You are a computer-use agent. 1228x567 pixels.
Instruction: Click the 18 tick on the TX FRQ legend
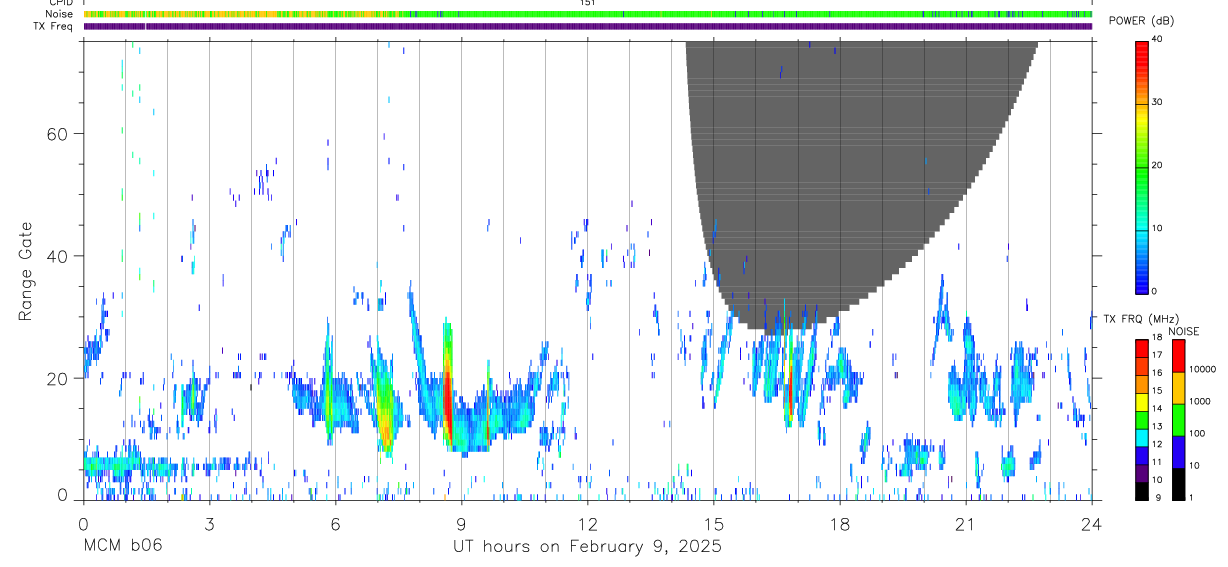pyautogui.click(x=1157, y=339)
